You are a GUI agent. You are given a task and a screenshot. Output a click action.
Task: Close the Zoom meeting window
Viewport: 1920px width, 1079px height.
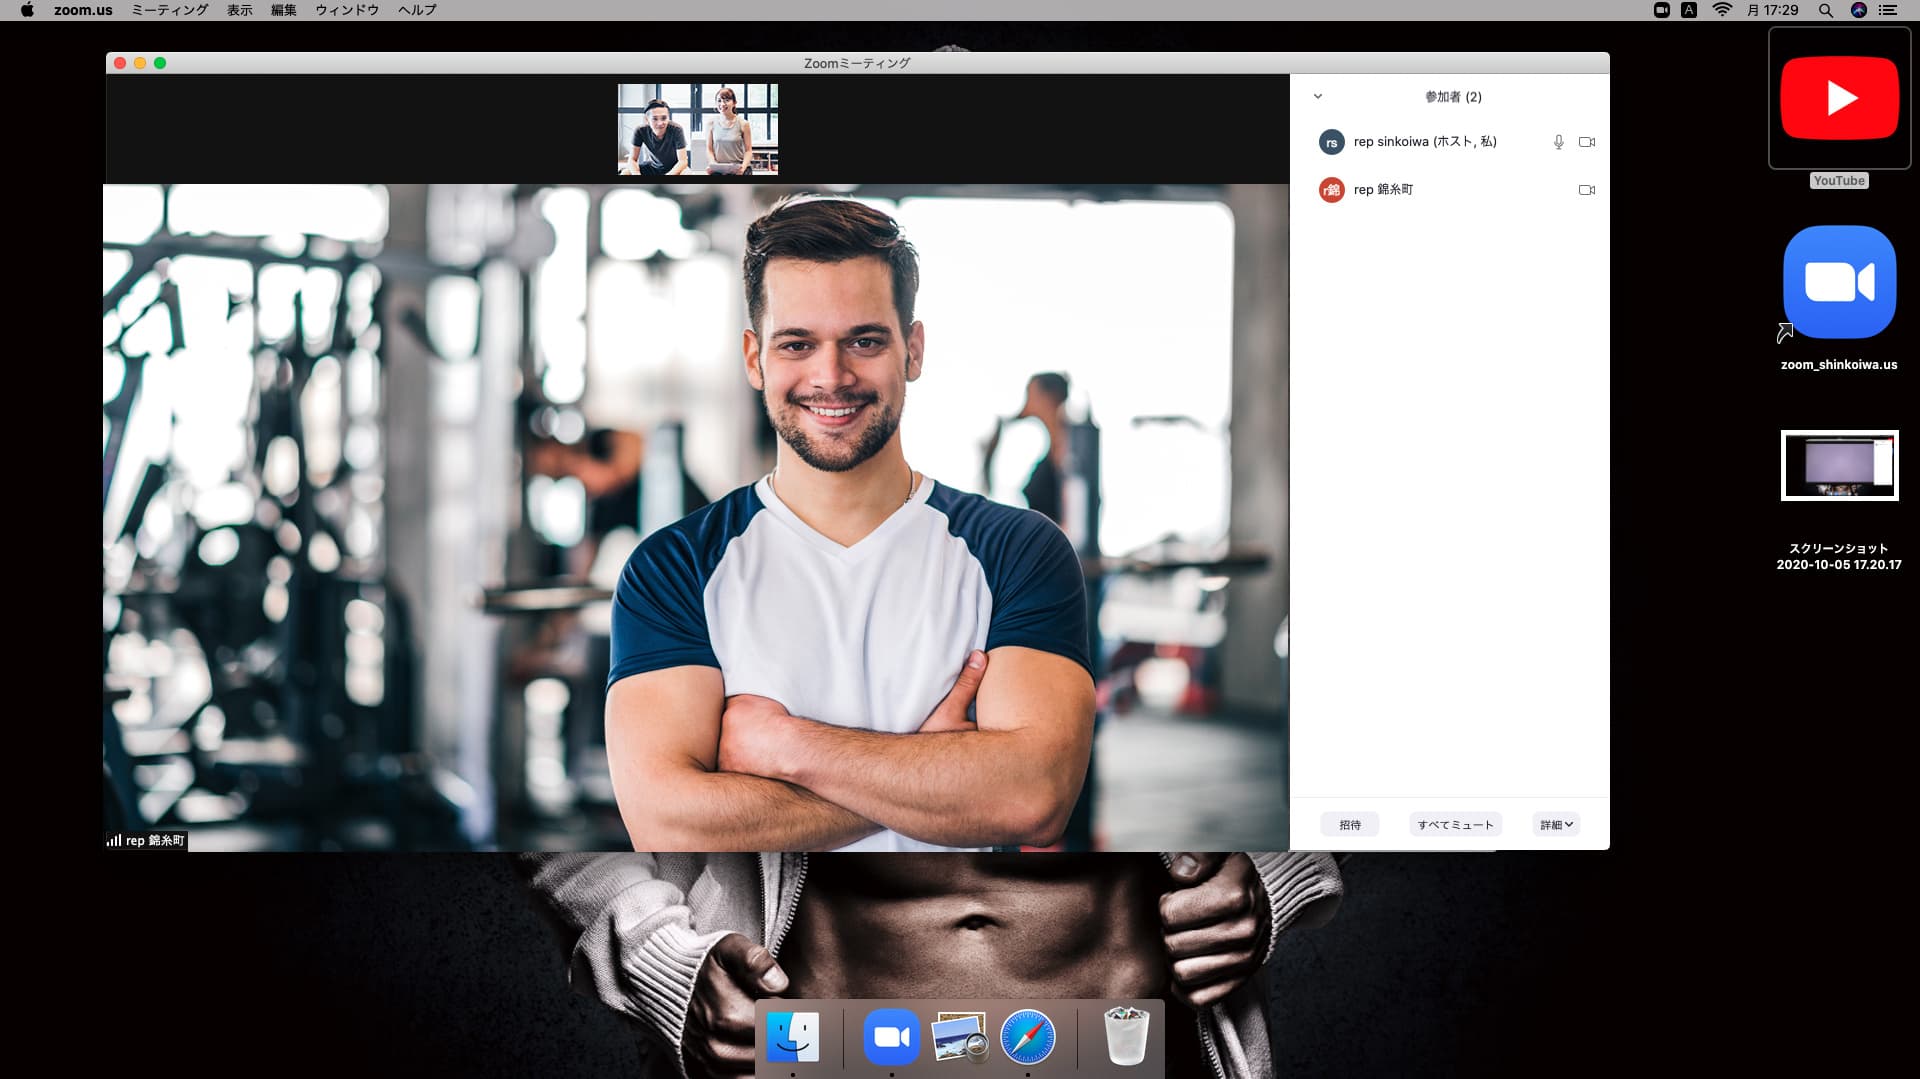click(120, 63)
